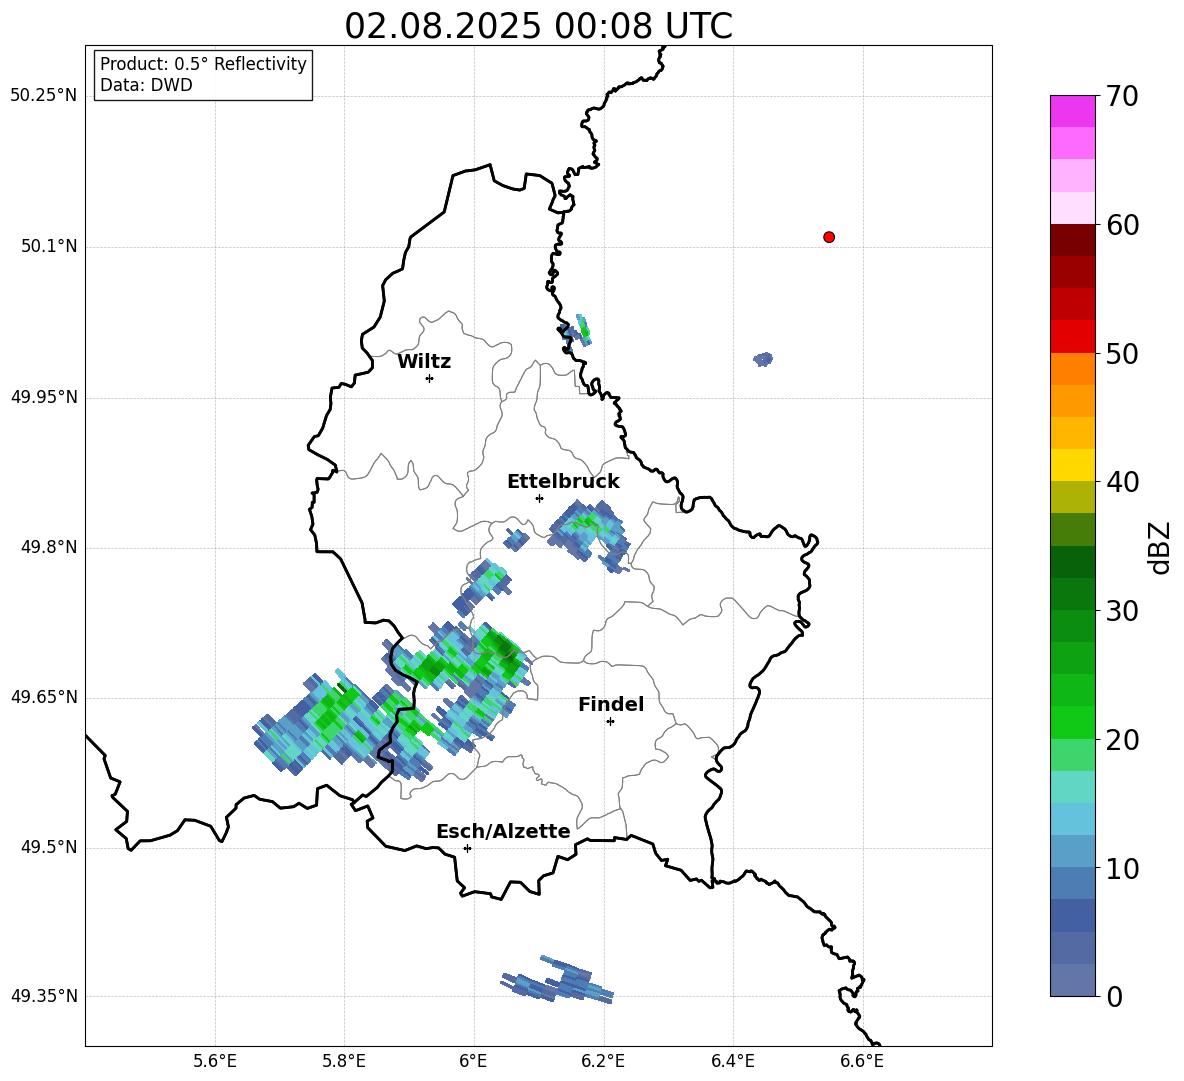
Task: Click the colorbar tick label 60
Action: 1122,225
